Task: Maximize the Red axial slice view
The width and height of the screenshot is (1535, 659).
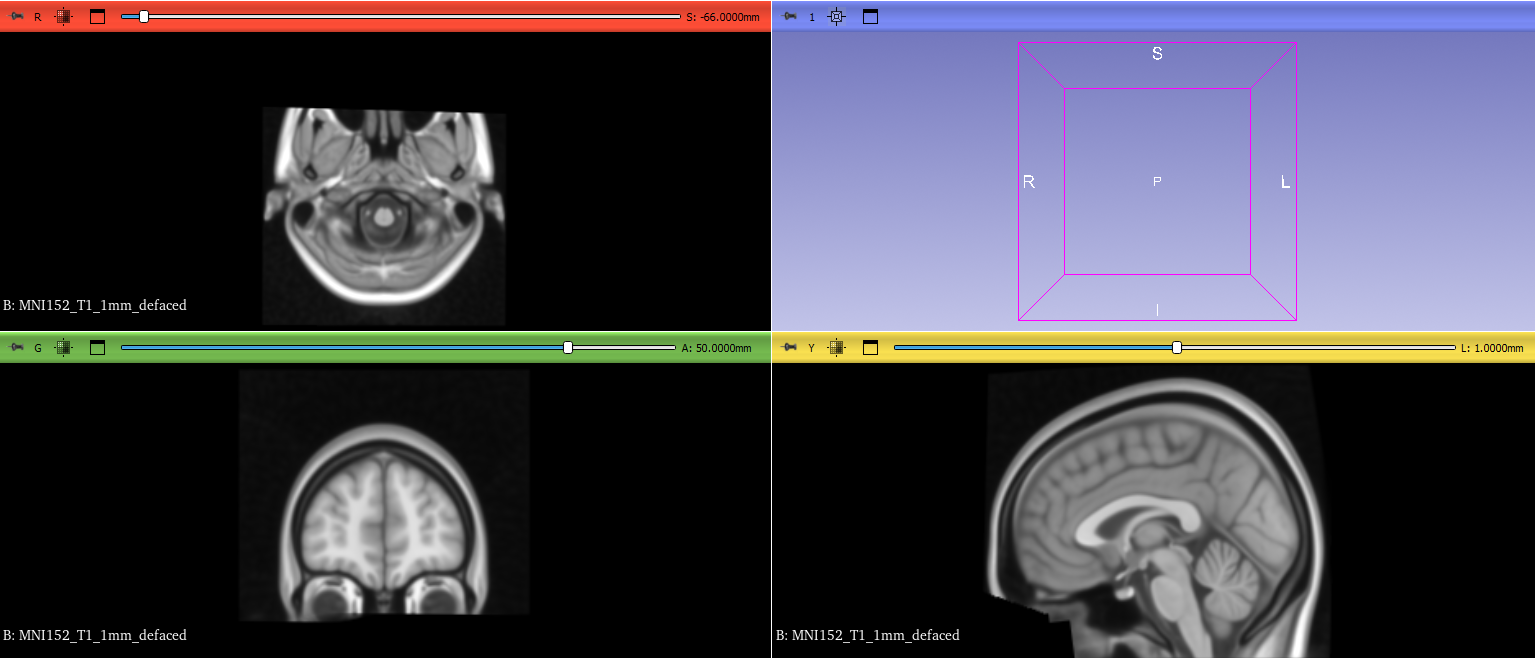Action: click(97, 17)
